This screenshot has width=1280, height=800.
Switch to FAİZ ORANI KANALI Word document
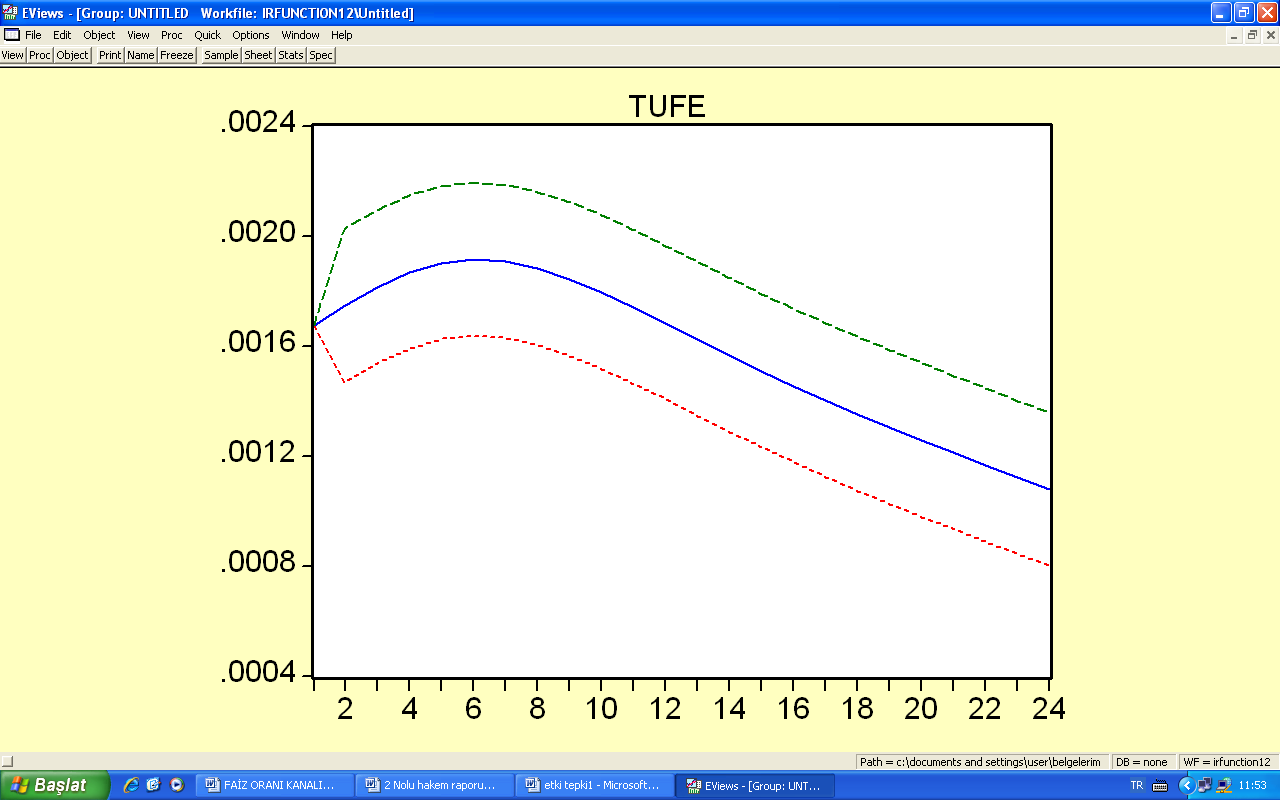274,785
